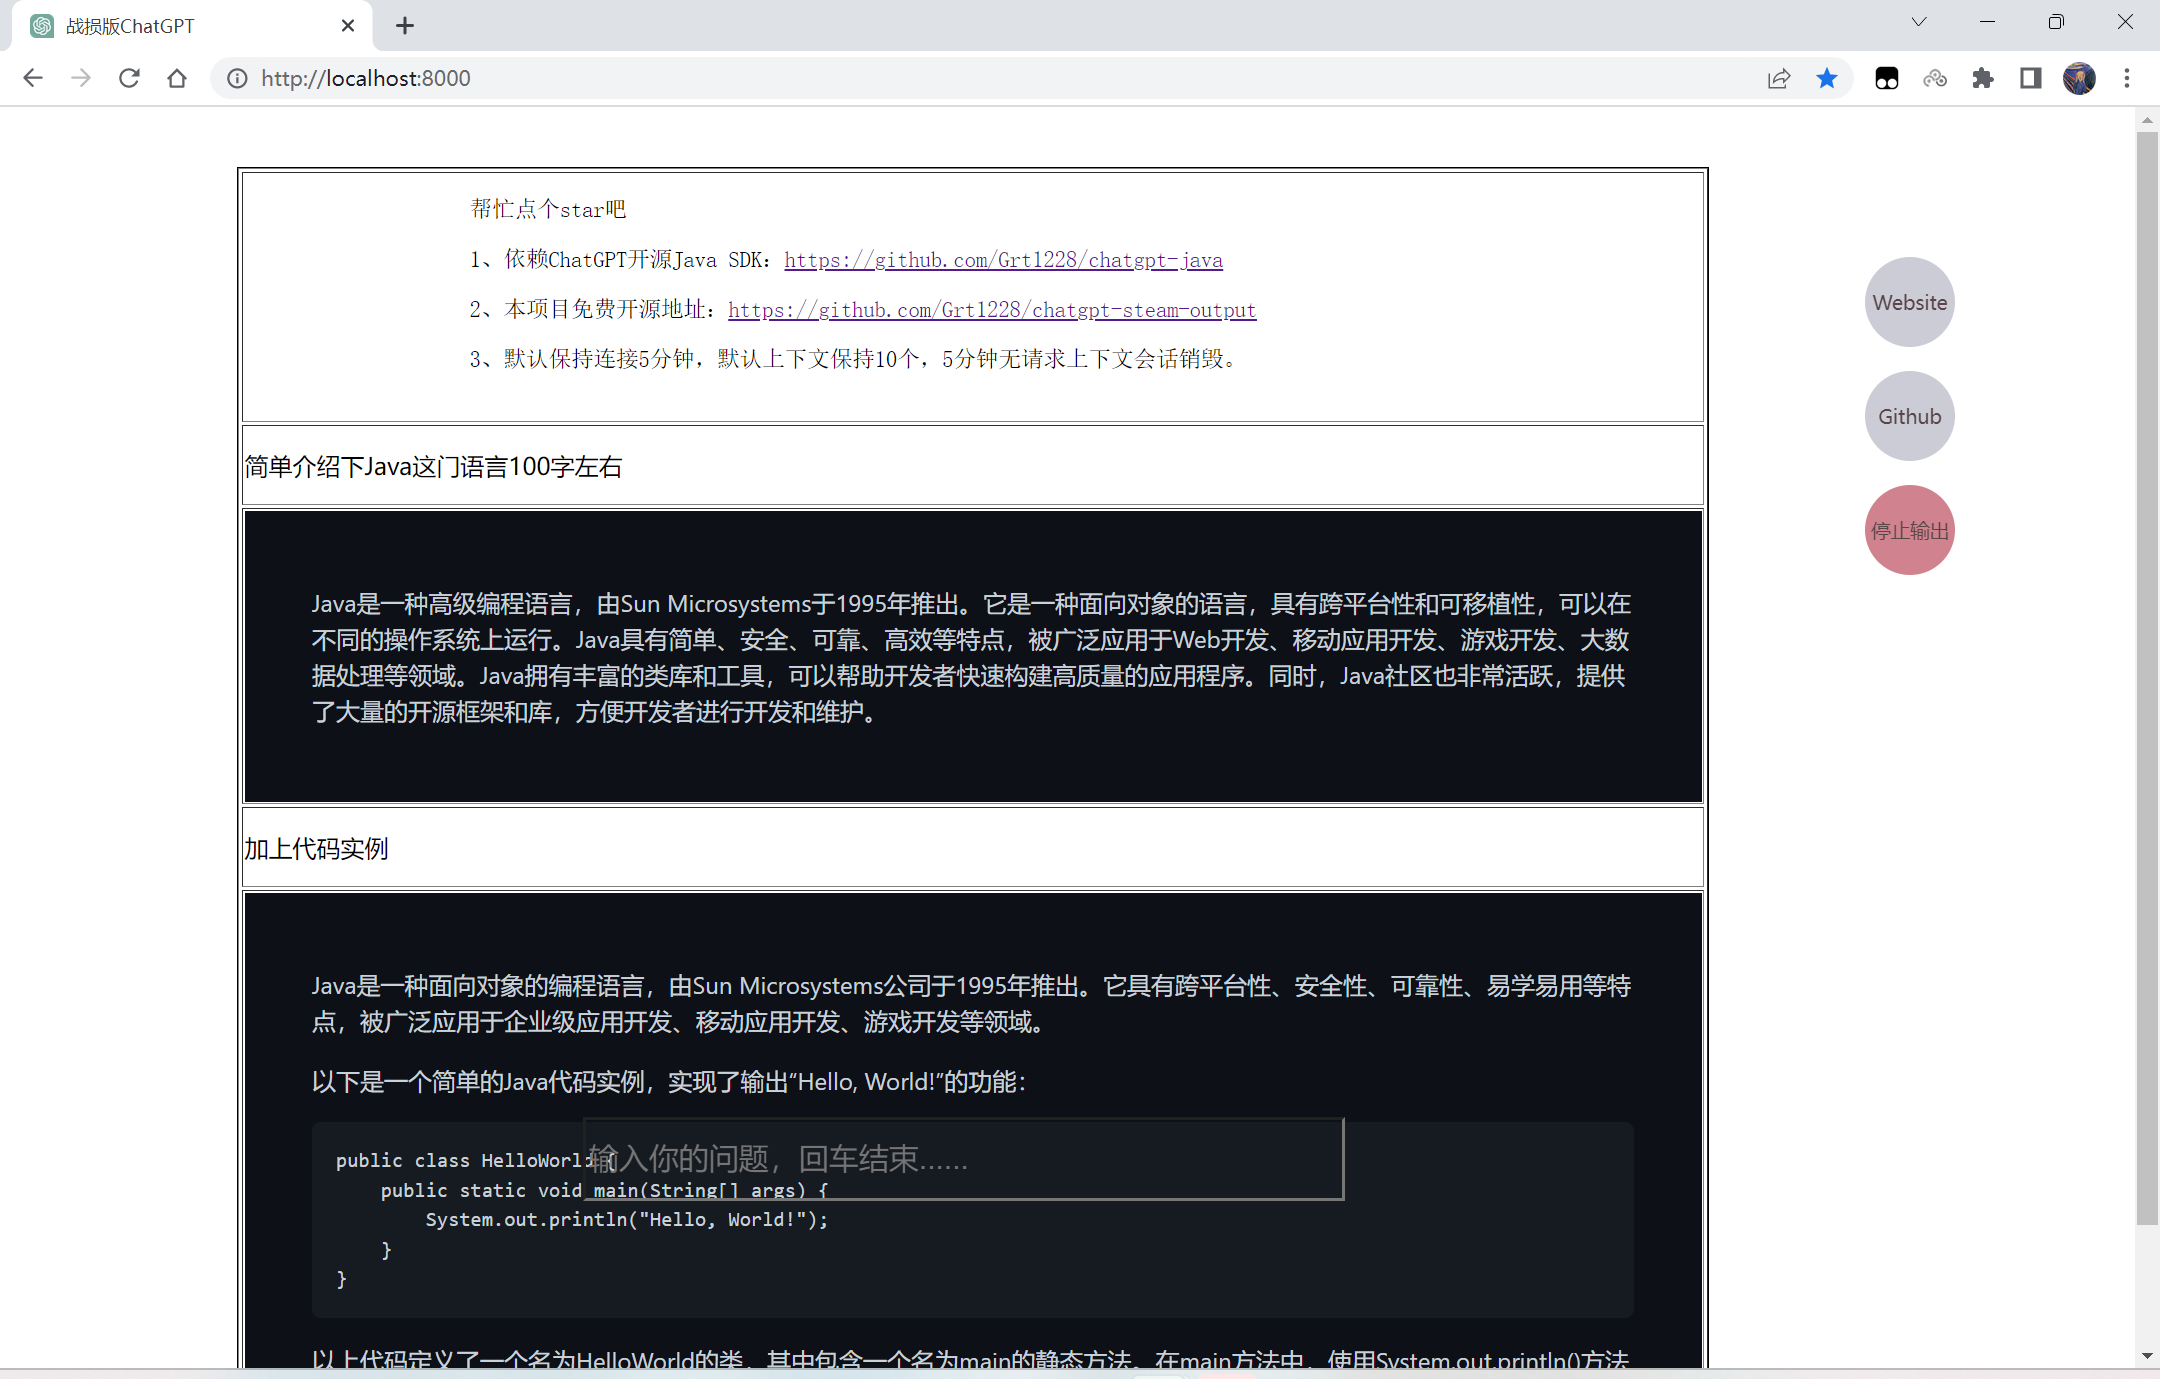Minimize the browser window
This screenshot has width=2160, height=1379.
pos(1987,22)
